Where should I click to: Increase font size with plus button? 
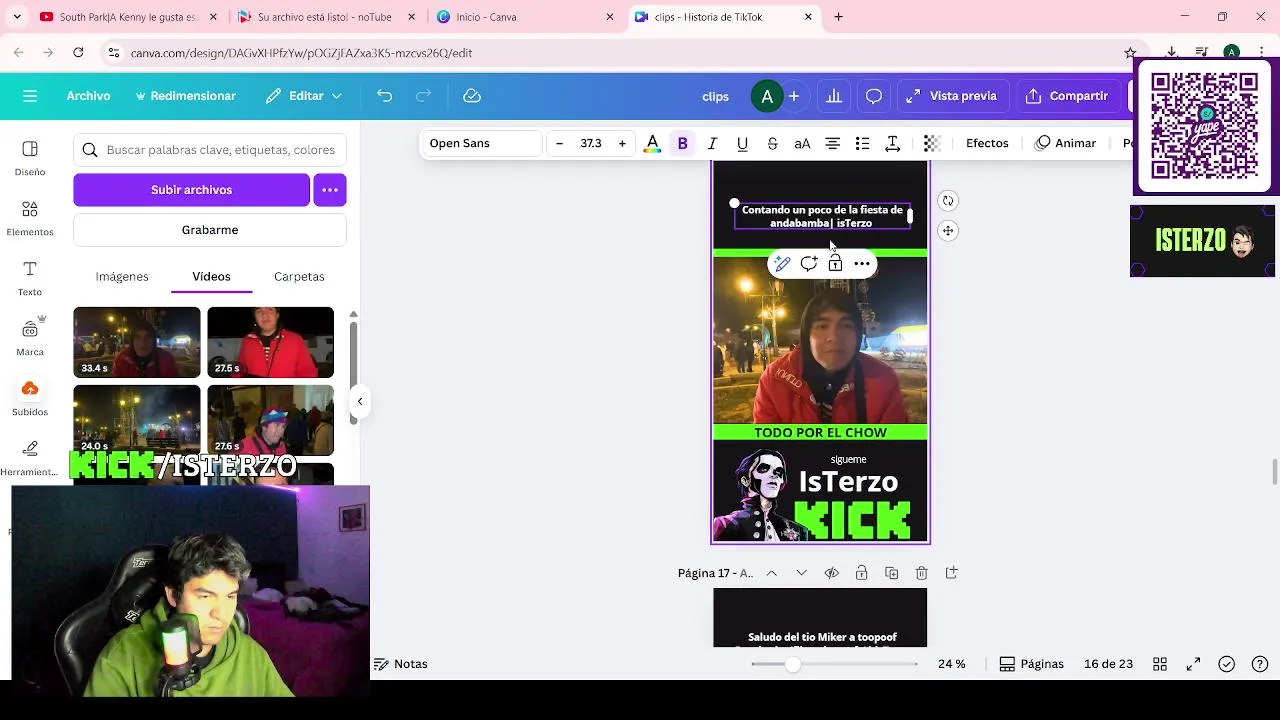tap(622, 143)
